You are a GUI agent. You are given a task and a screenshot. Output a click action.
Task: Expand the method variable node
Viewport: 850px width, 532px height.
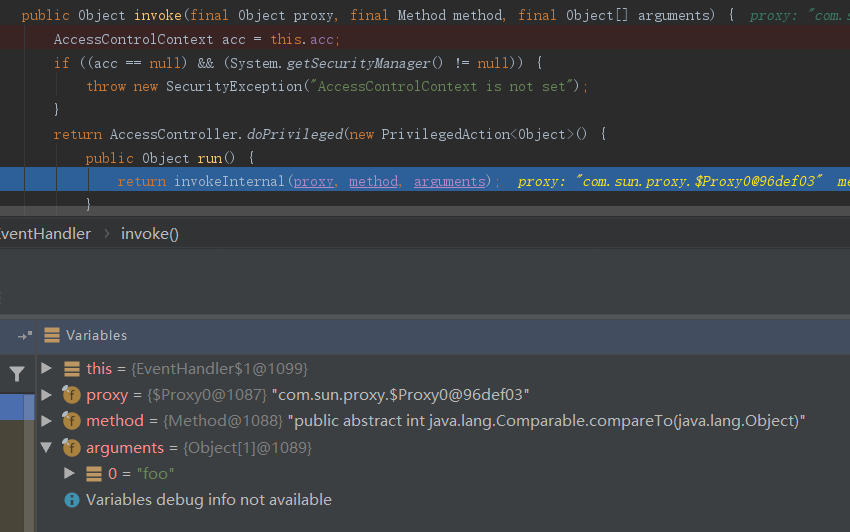(x=46, y=421)
